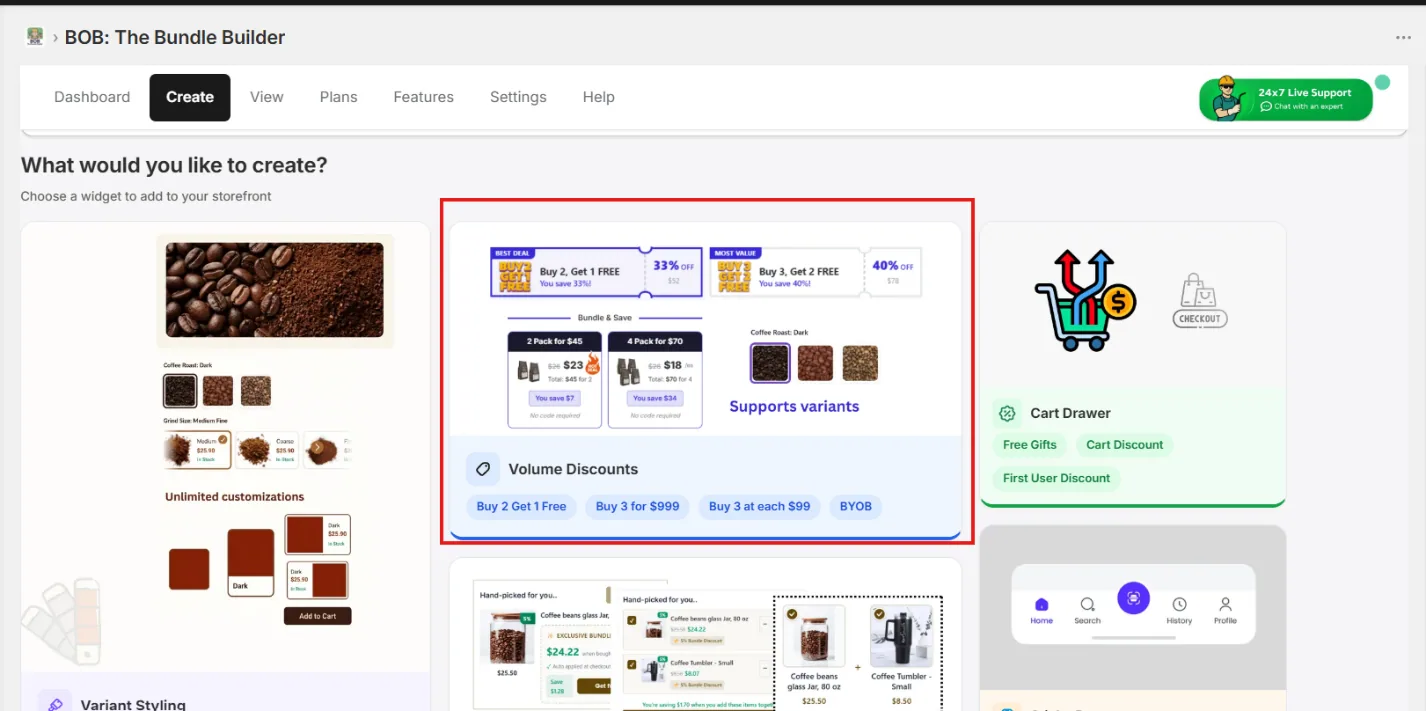Click the BOB: The Bundle Builder title

175,37
